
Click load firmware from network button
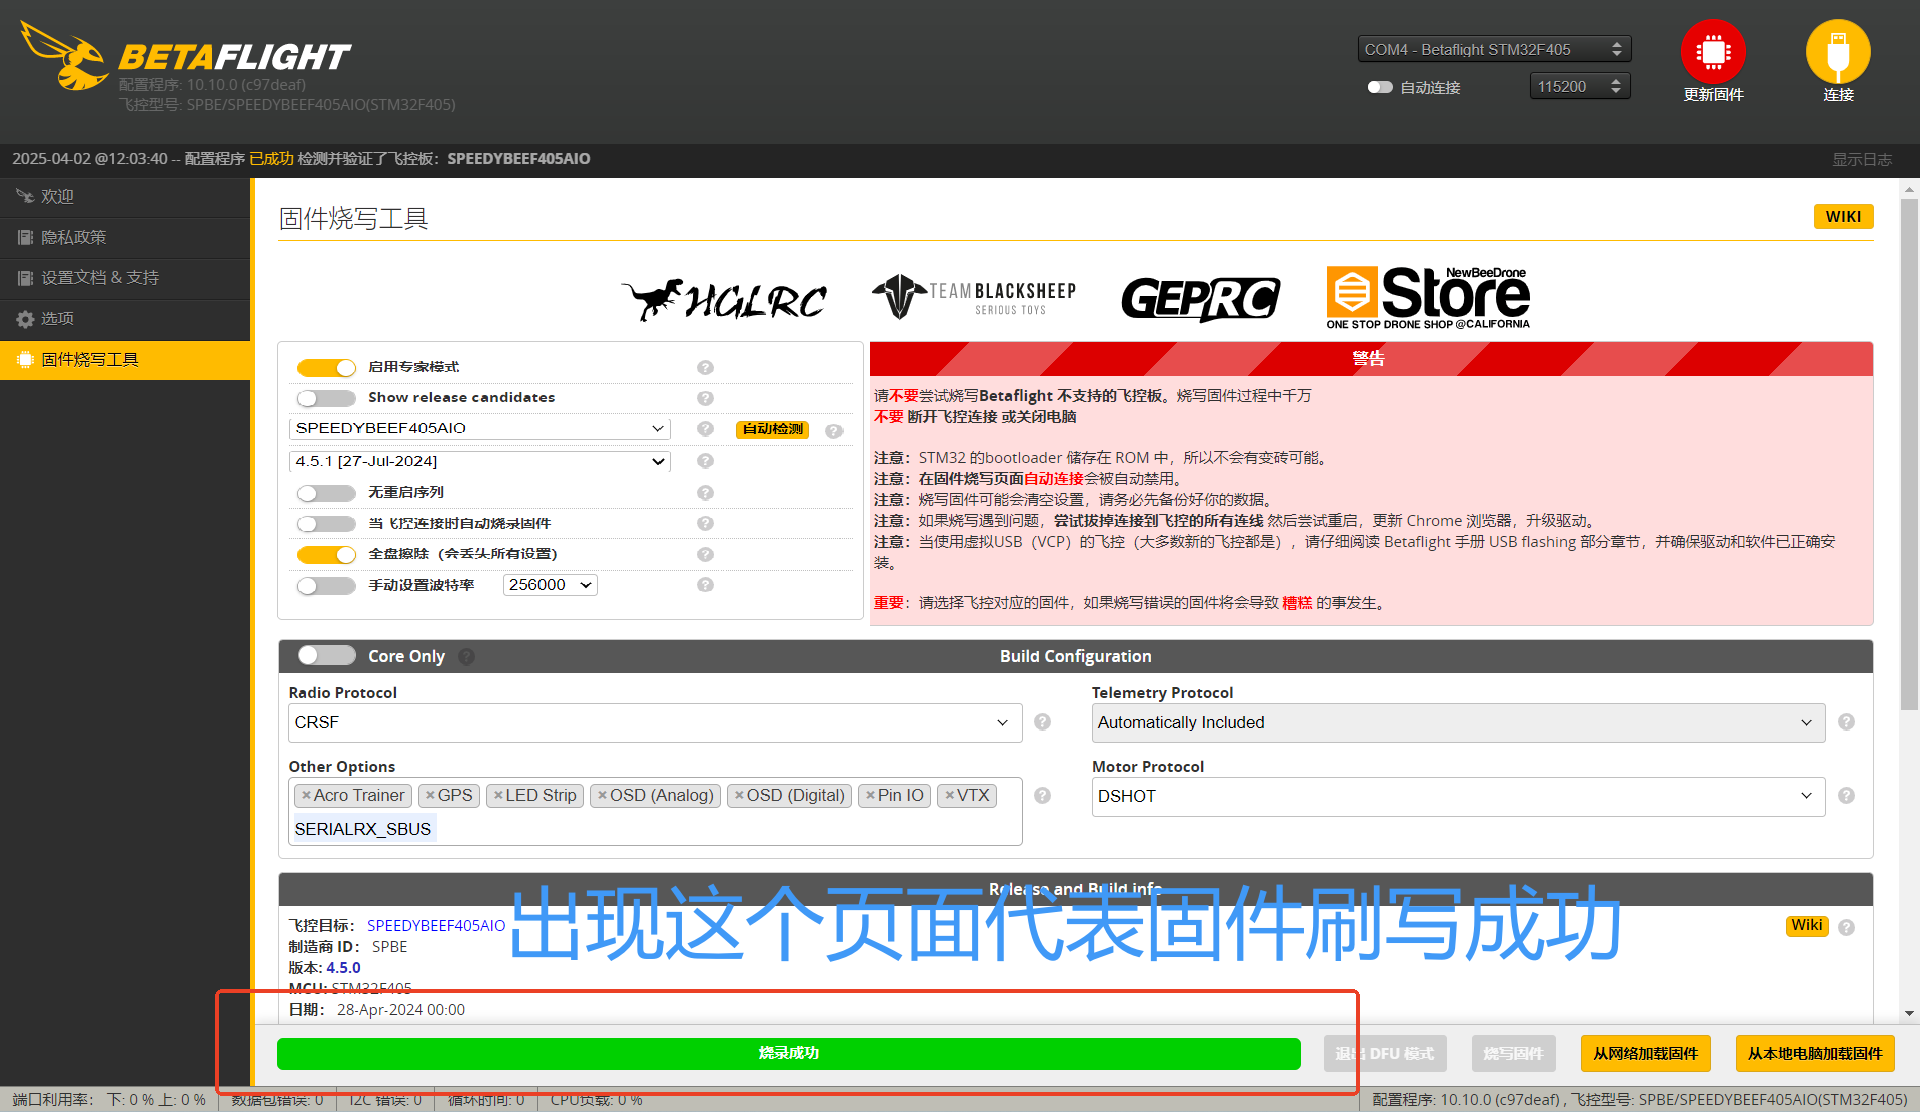(1645, 1054)
